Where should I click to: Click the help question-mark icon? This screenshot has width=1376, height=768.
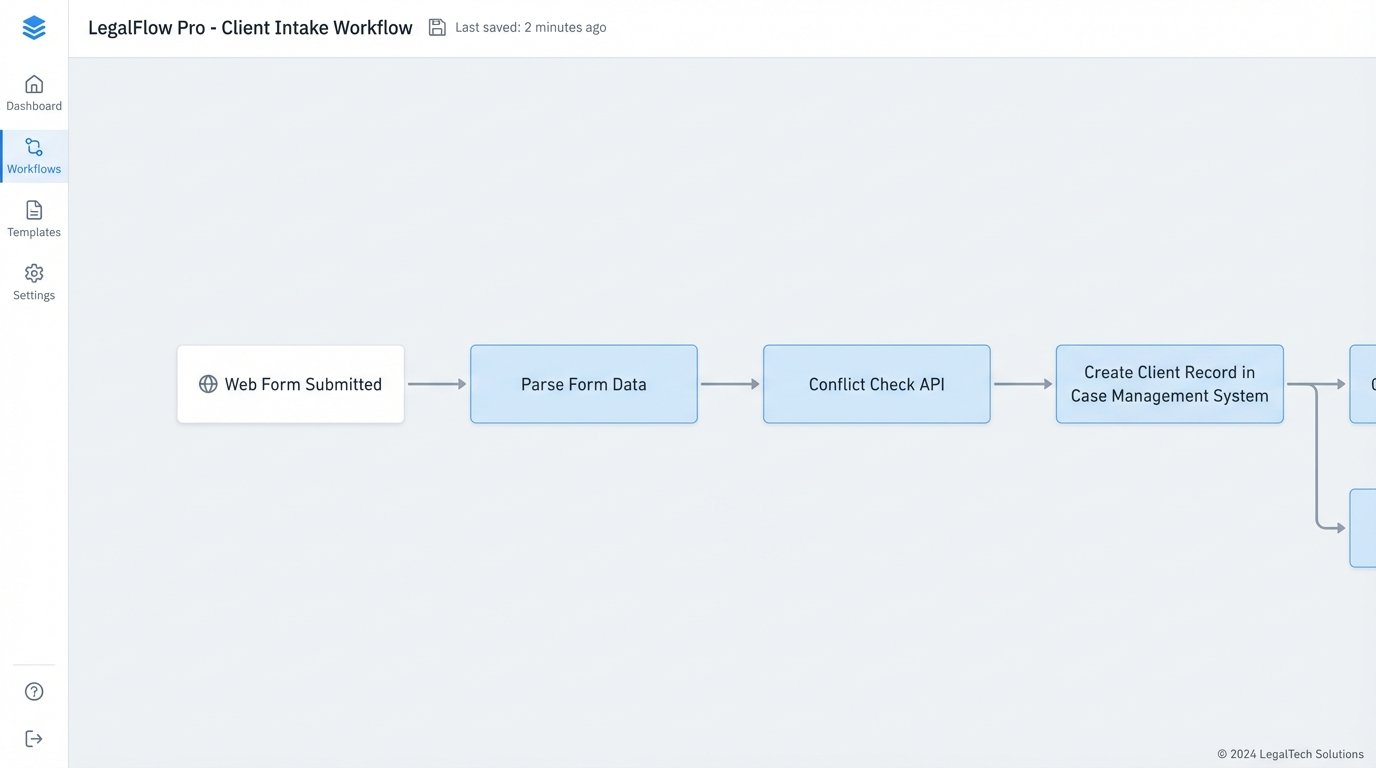coord(33,690)
